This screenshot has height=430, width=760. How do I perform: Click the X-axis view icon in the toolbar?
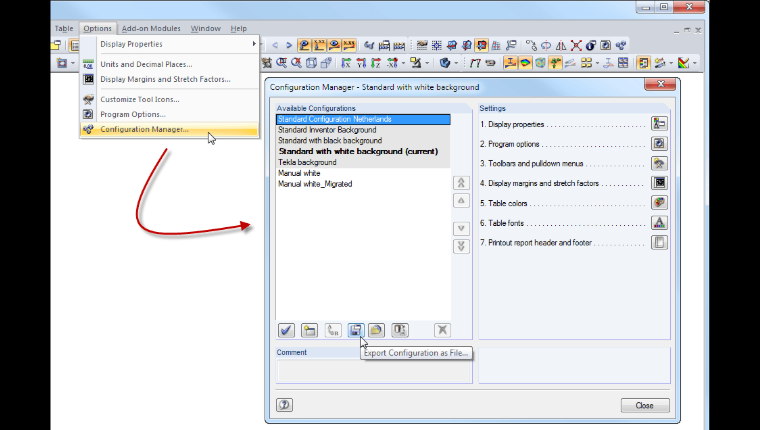point(346,63)
